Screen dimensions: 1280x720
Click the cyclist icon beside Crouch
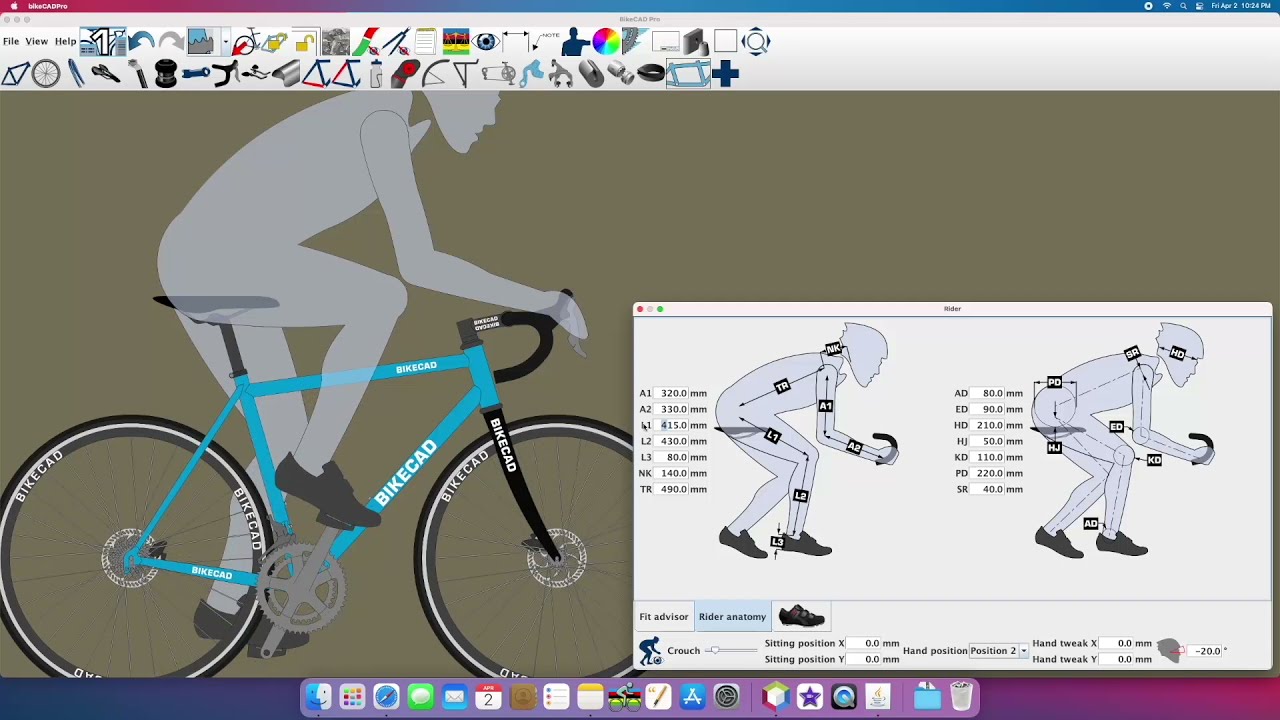click(650, 651)
